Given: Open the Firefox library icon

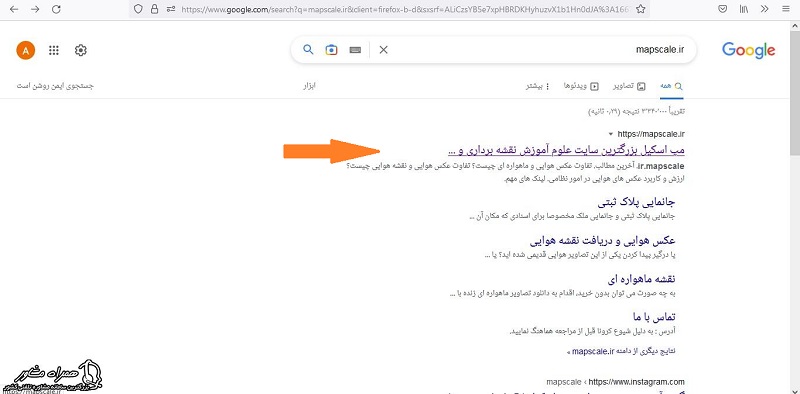Looking at the screenshot, I should tap(744, 9).
